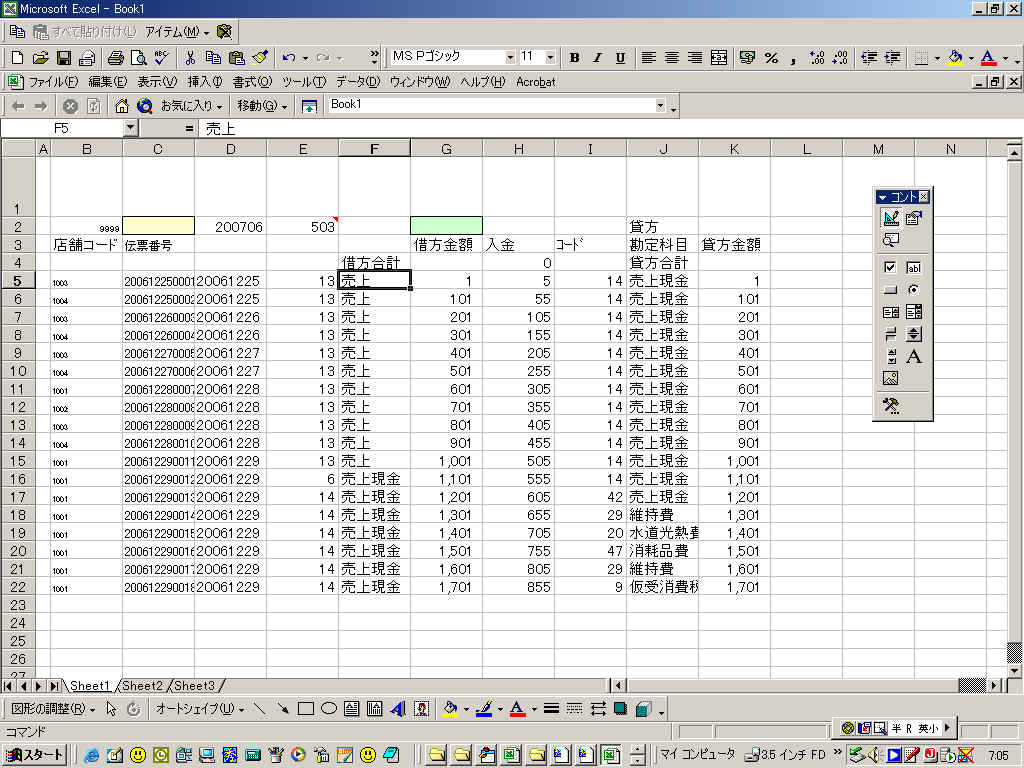Select column F header
The height and width of the screenshot is (768, 1024).
click(374, 149)
